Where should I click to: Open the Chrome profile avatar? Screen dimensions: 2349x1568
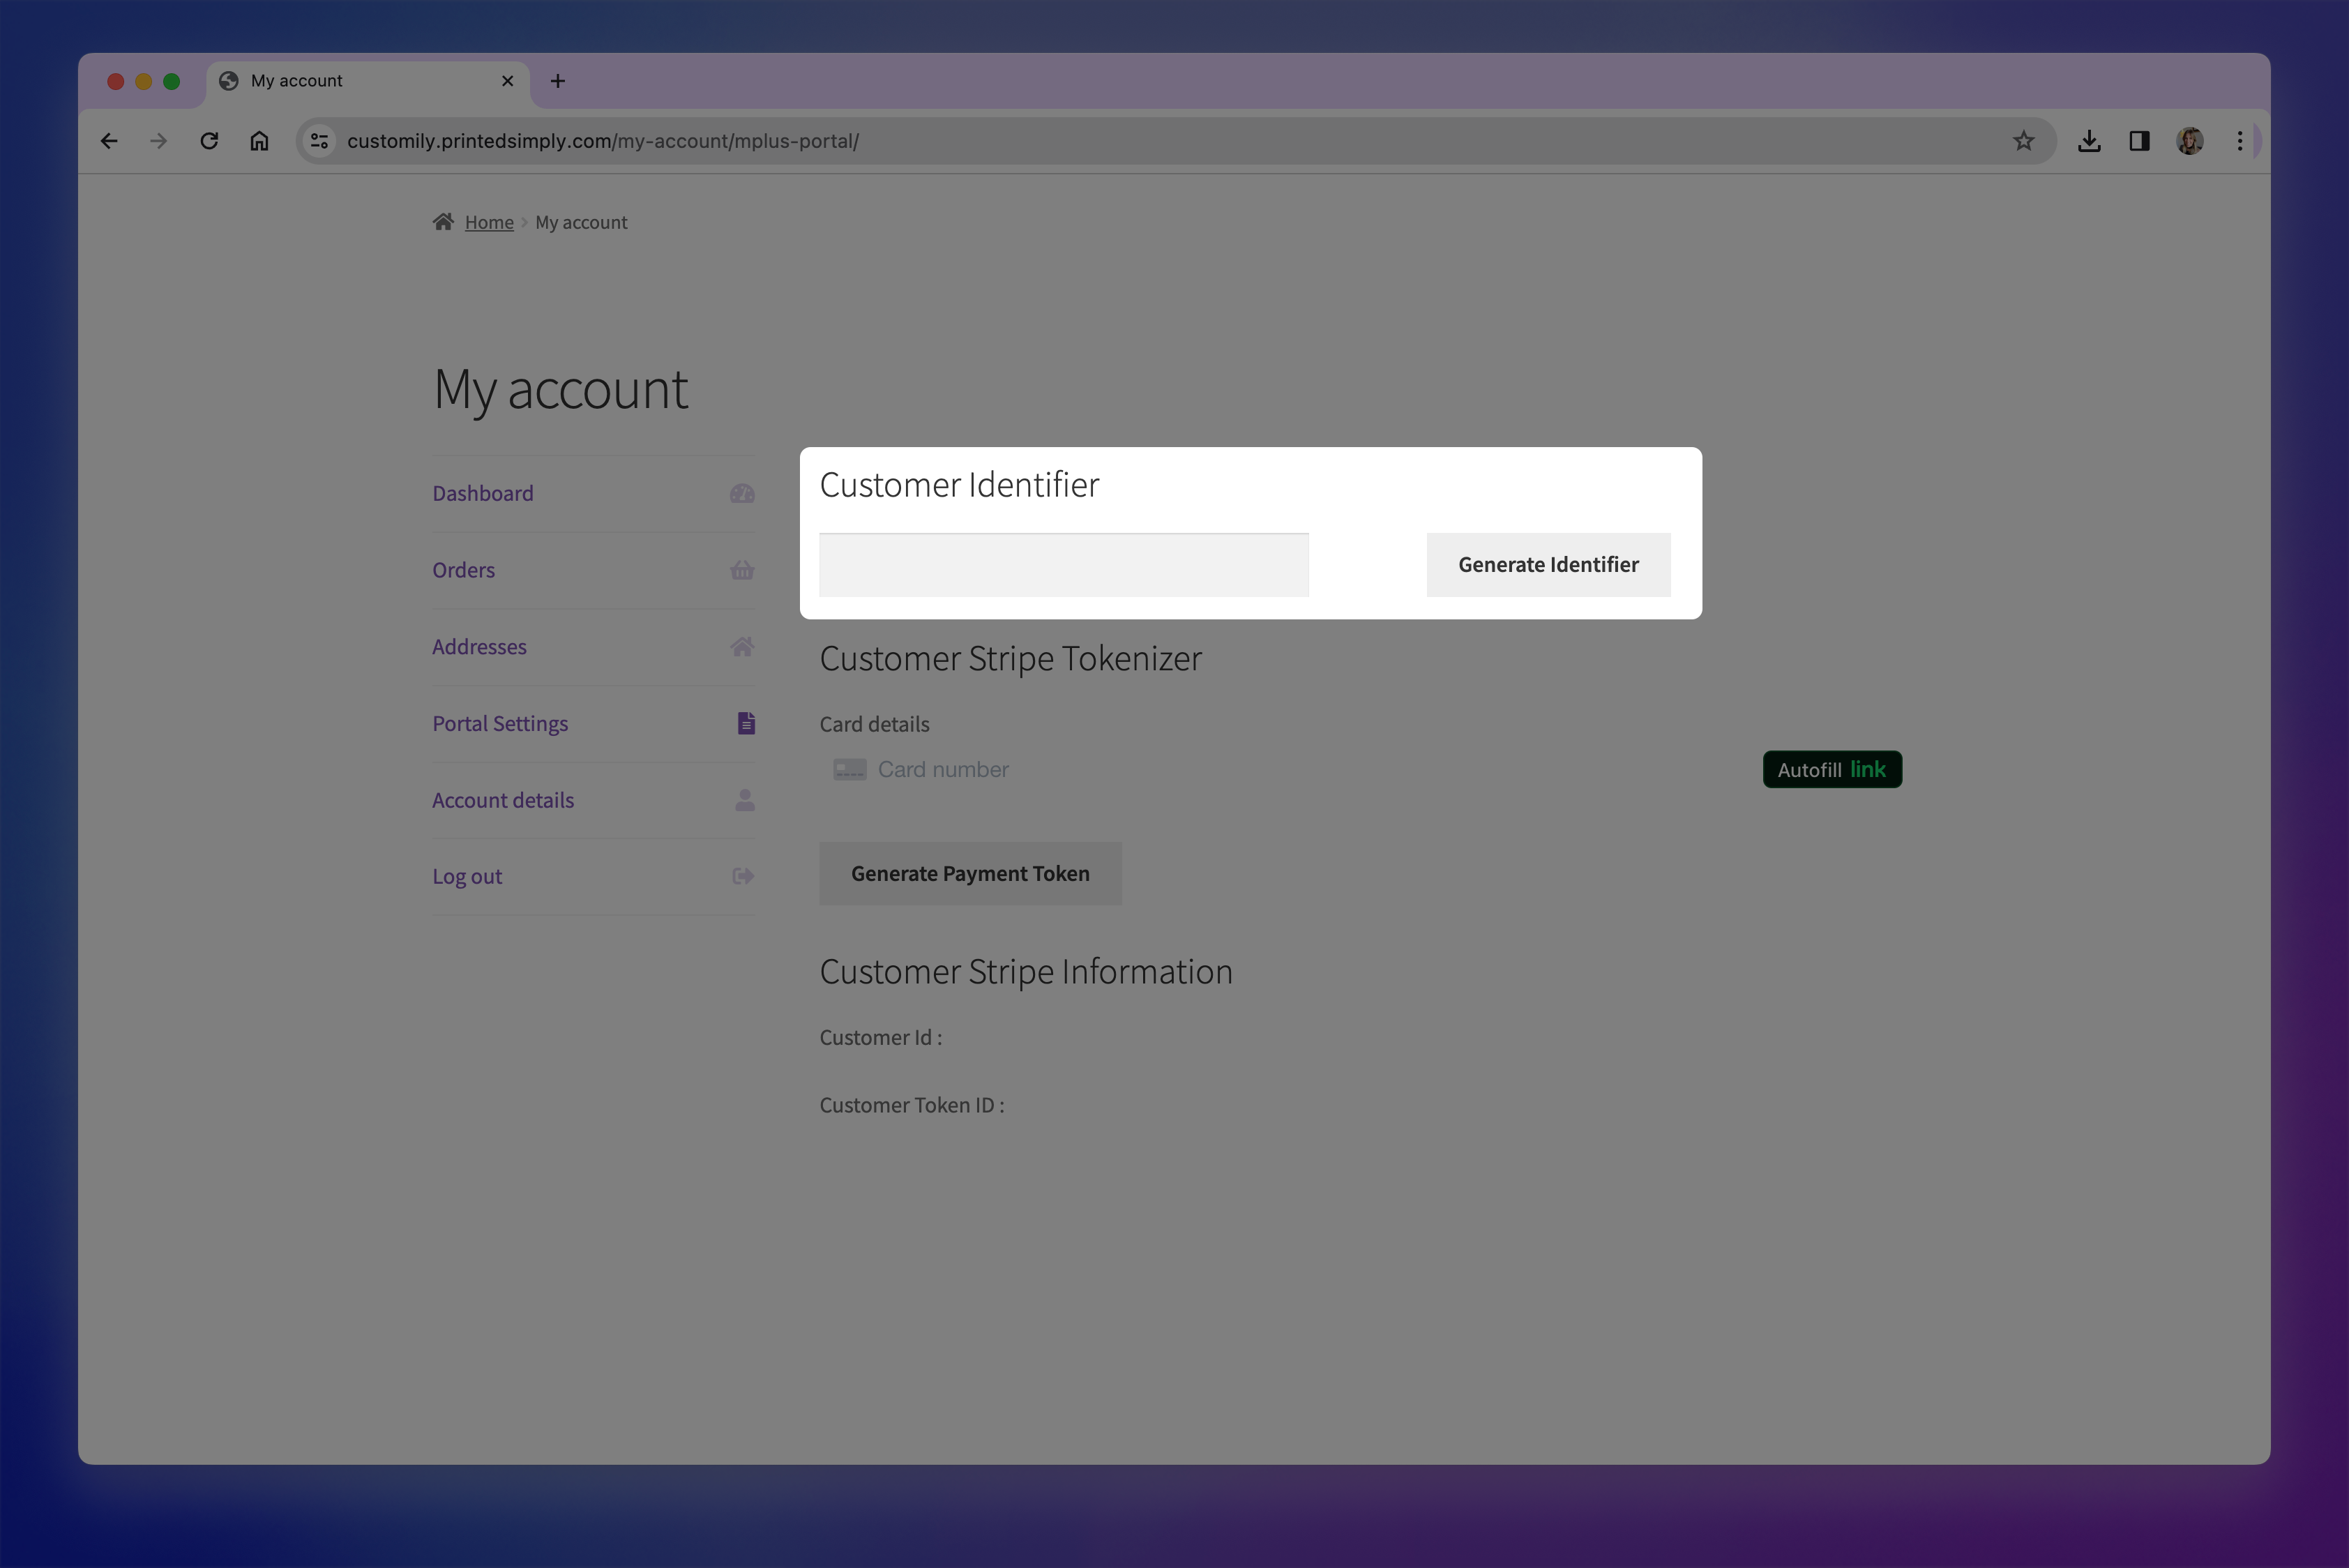tap(2189, 141)
